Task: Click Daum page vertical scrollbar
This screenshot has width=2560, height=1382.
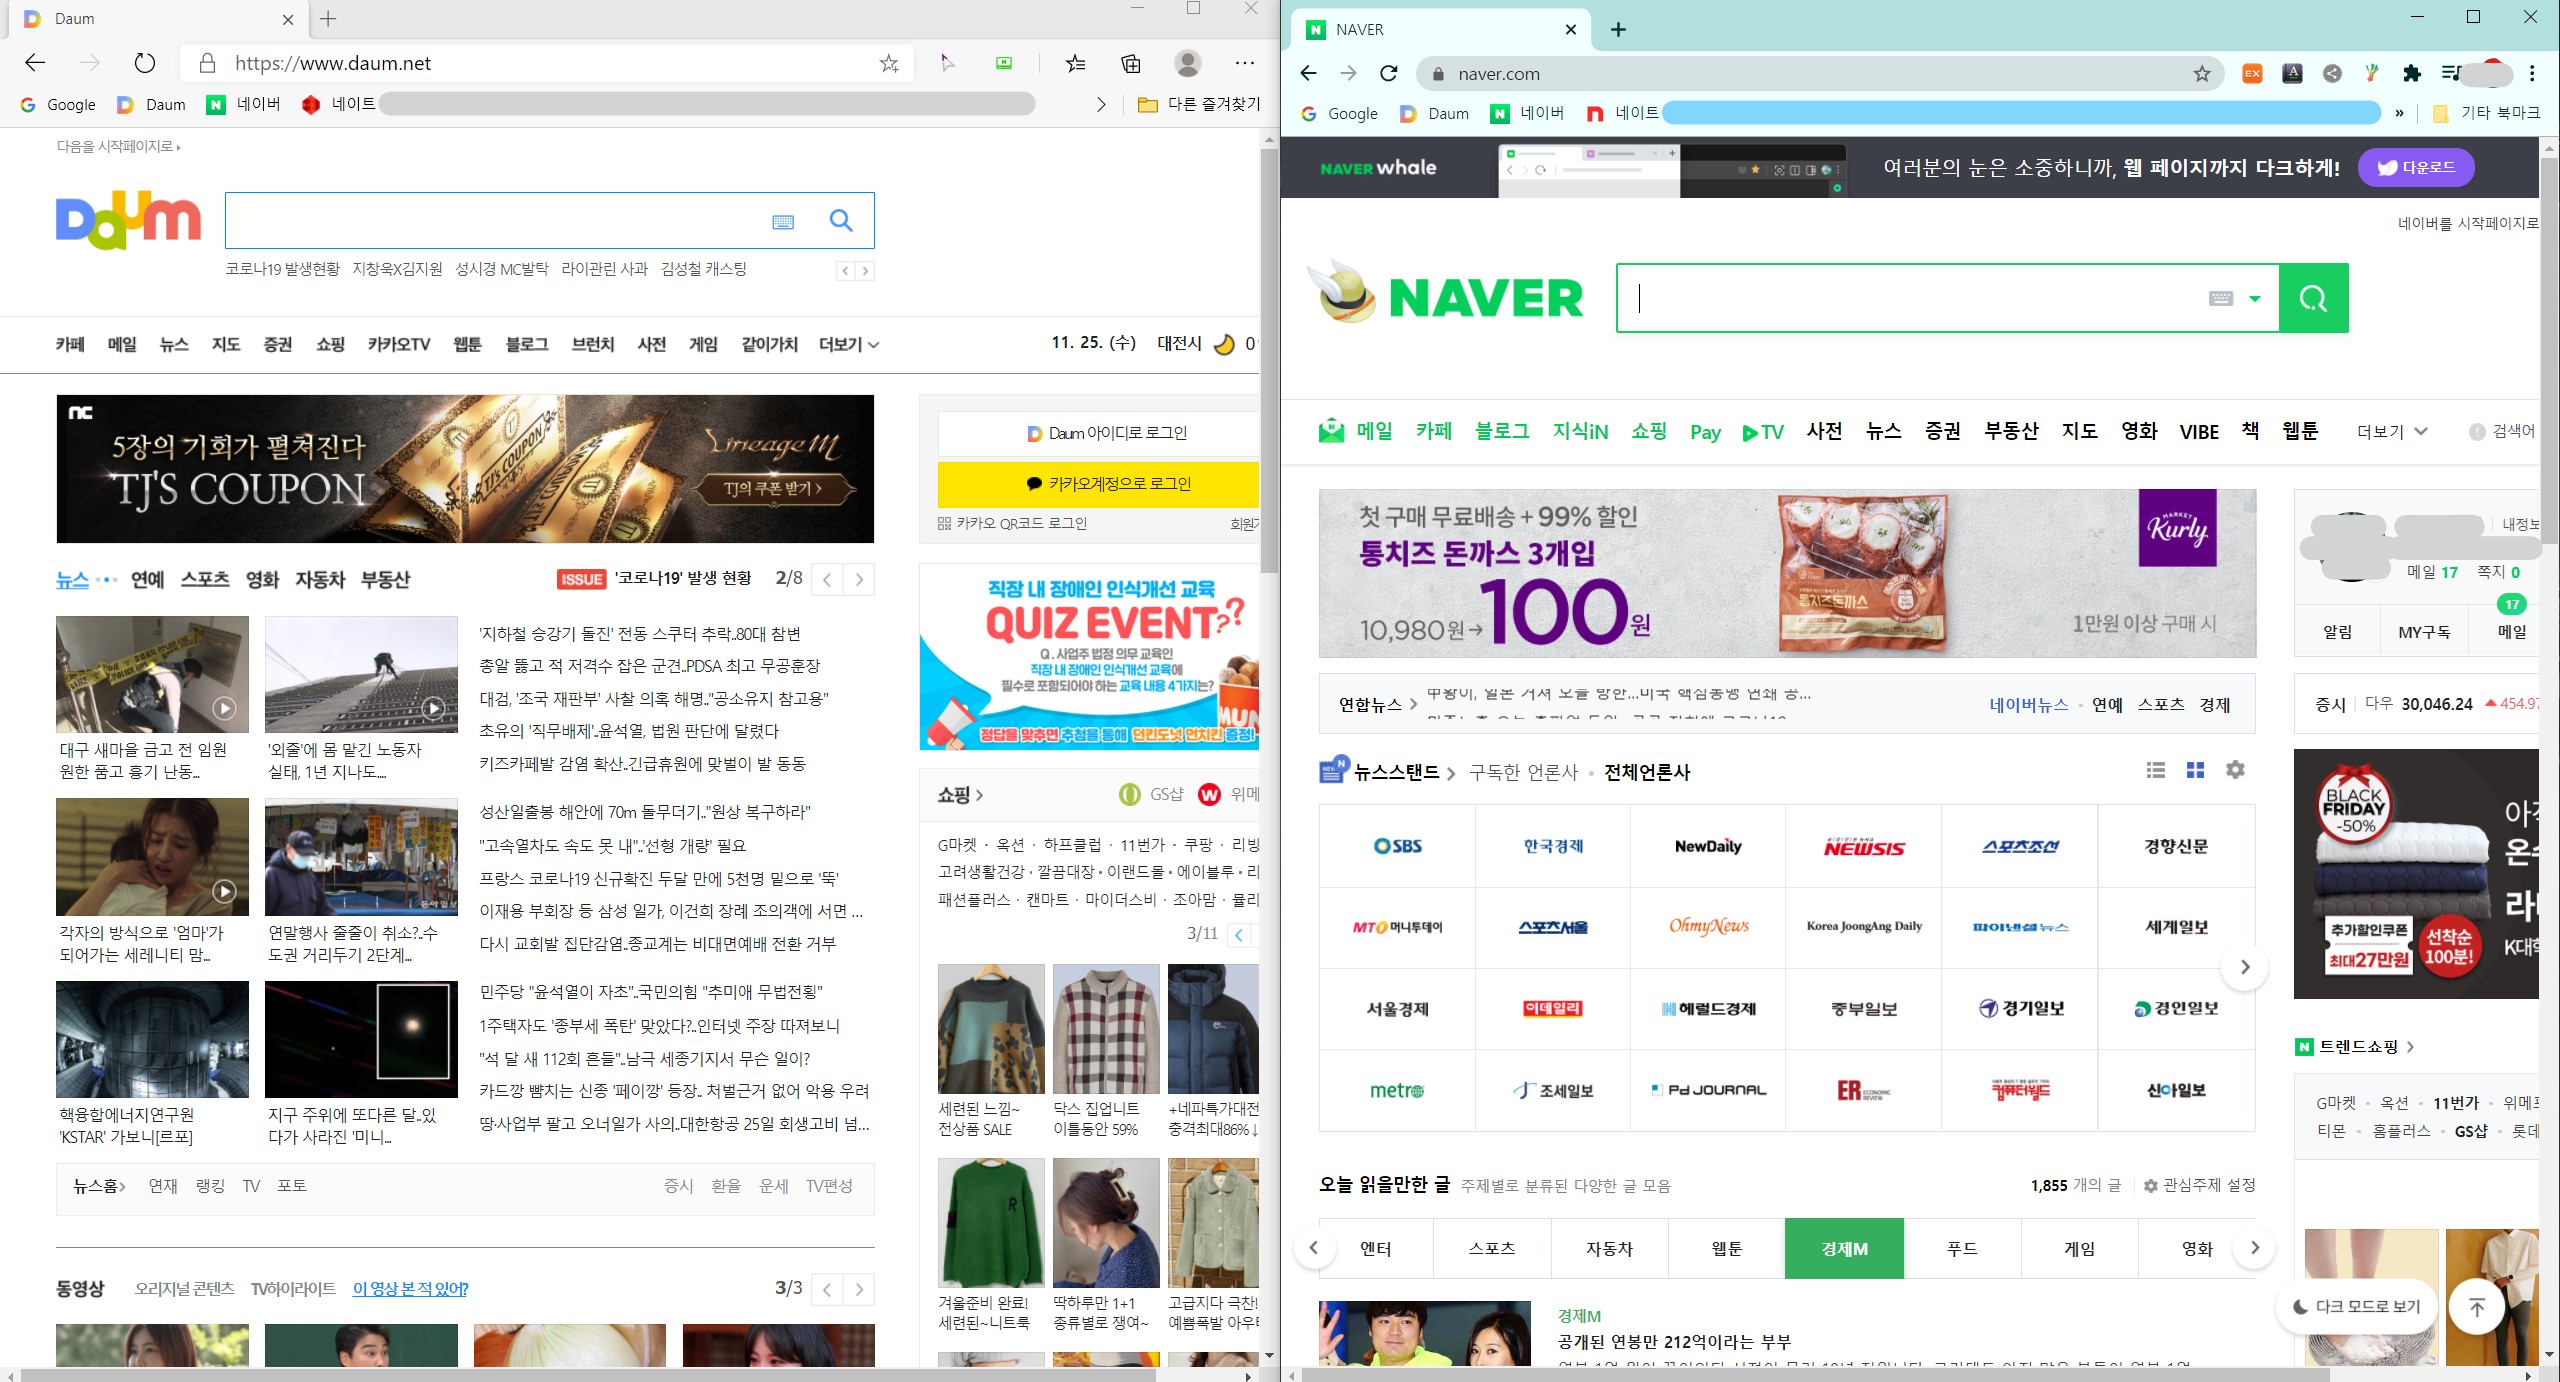Action: click(1269, 360)
